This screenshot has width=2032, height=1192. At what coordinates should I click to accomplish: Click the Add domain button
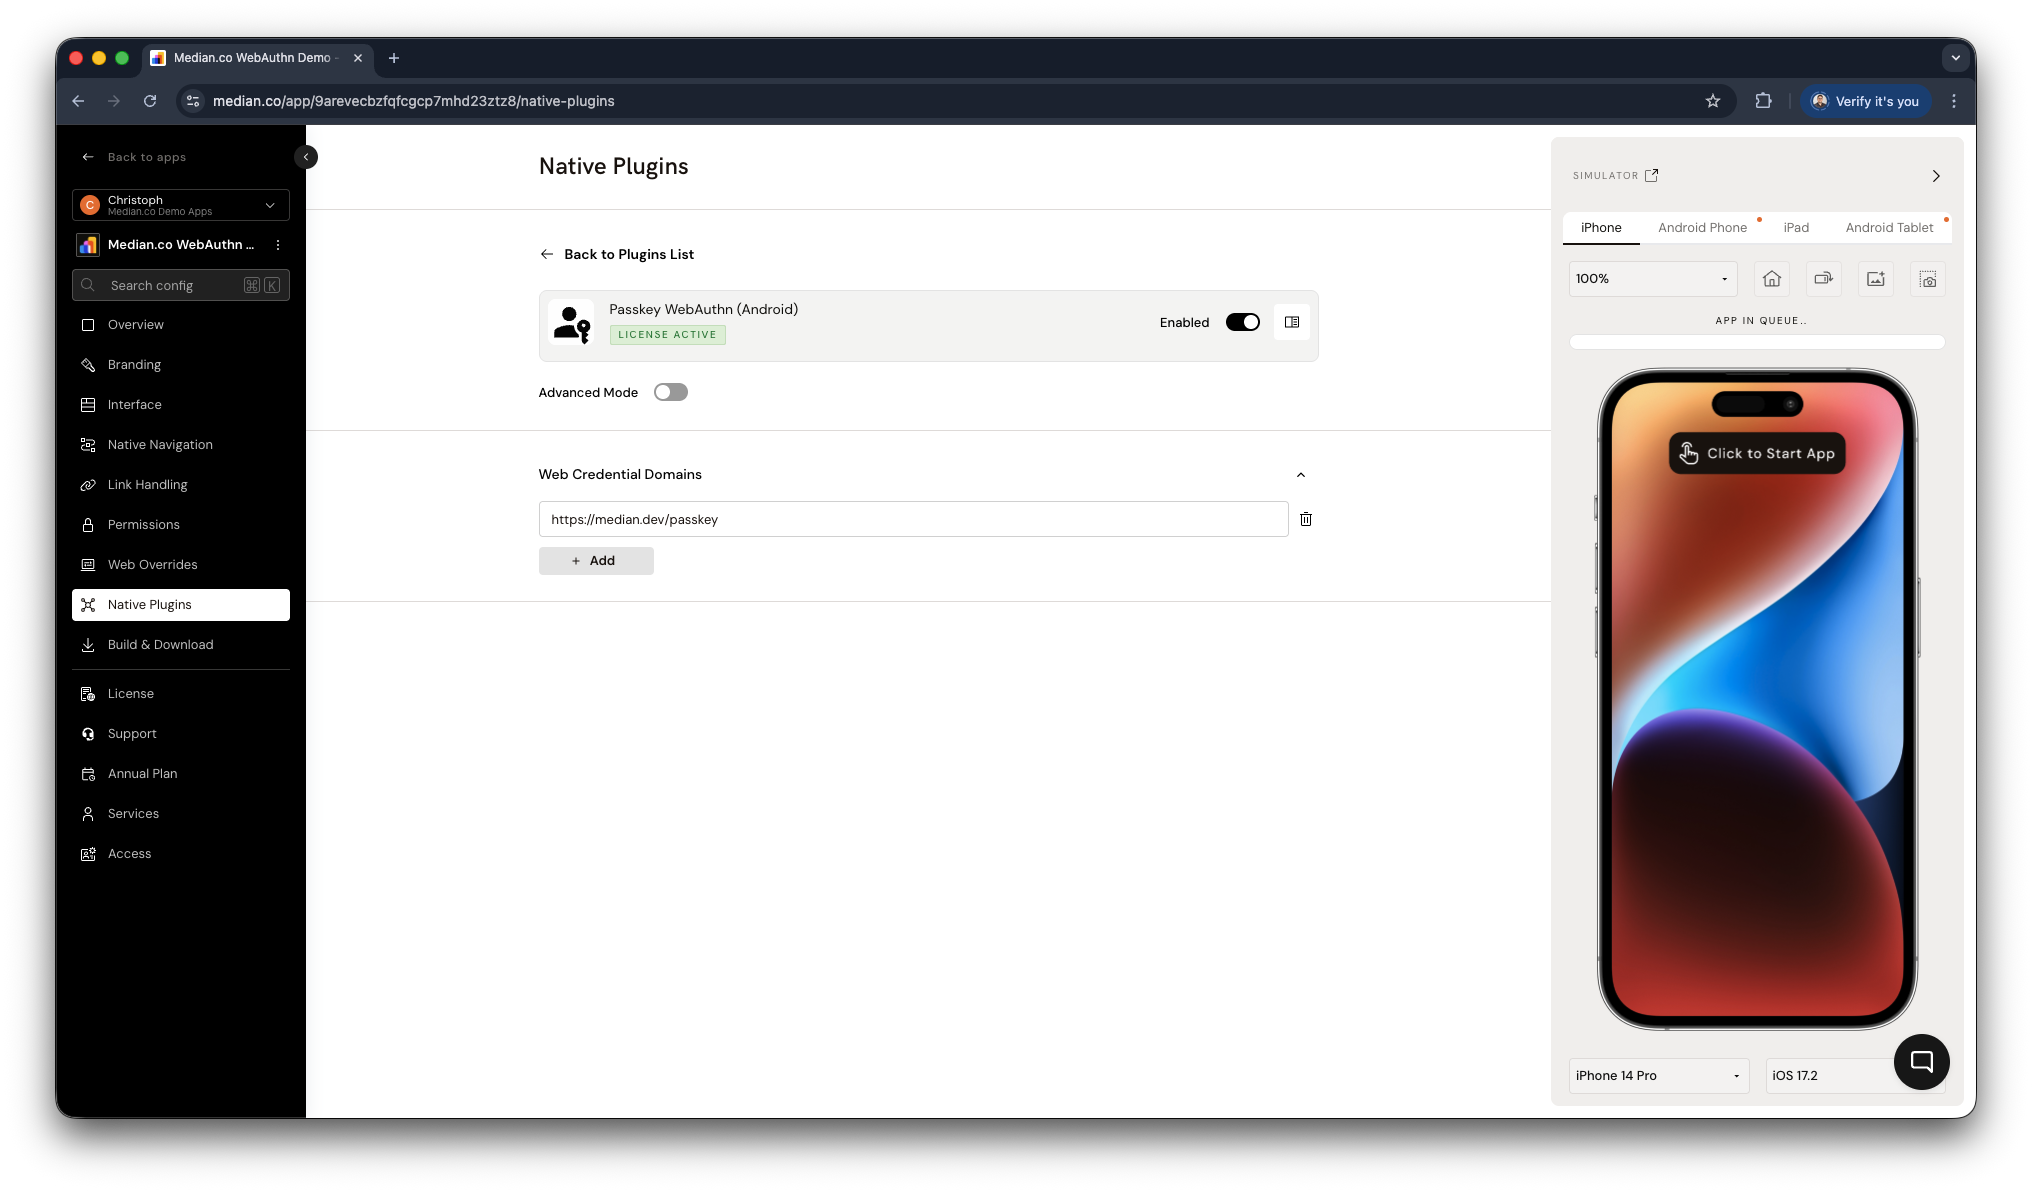point(596,561)
